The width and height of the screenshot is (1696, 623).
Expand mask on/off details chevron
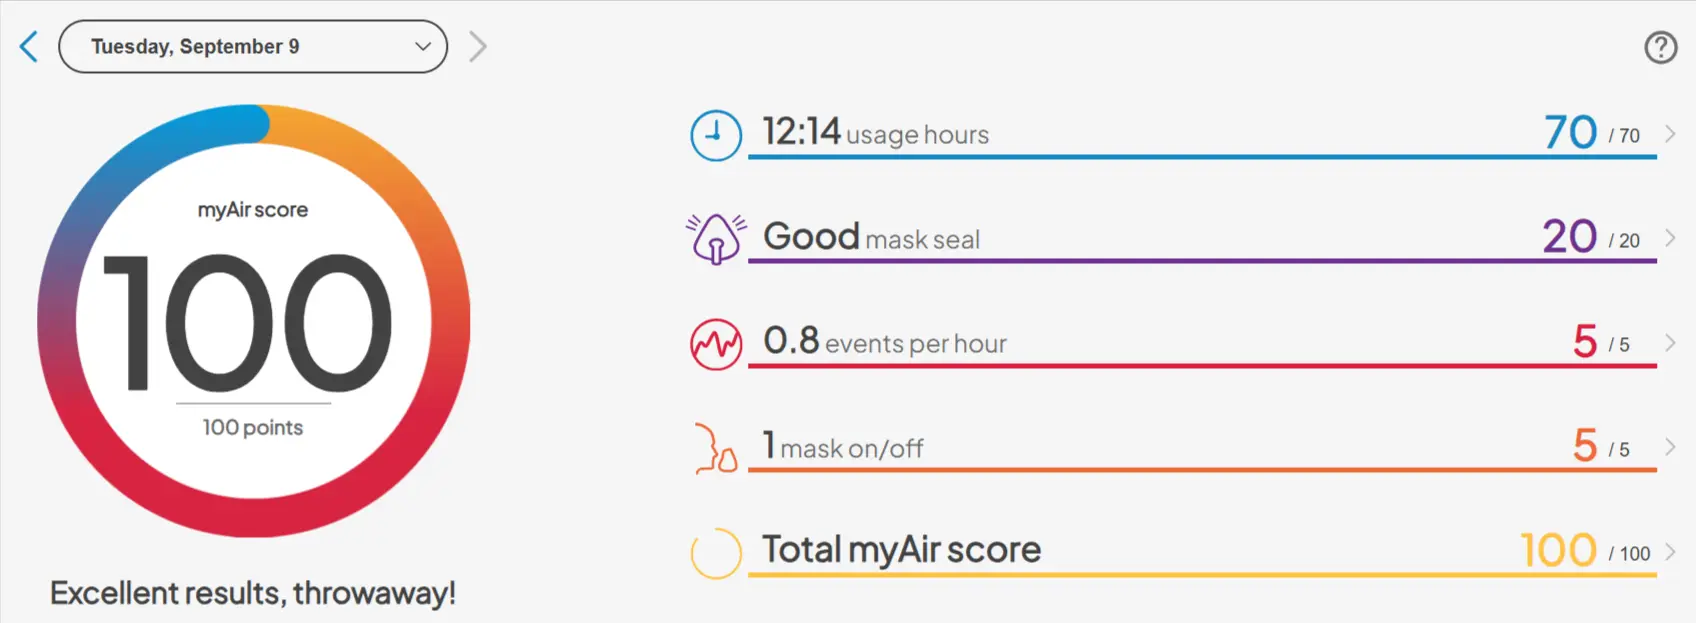[x=1669, y=447]
